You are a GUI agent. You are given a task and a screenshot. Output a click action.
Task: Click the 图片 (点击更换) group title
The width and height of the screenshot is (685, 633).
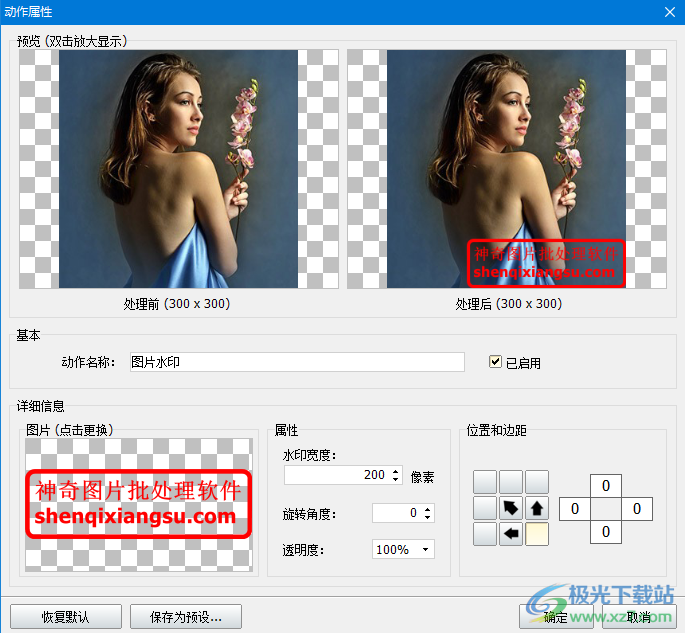[69, 430]
